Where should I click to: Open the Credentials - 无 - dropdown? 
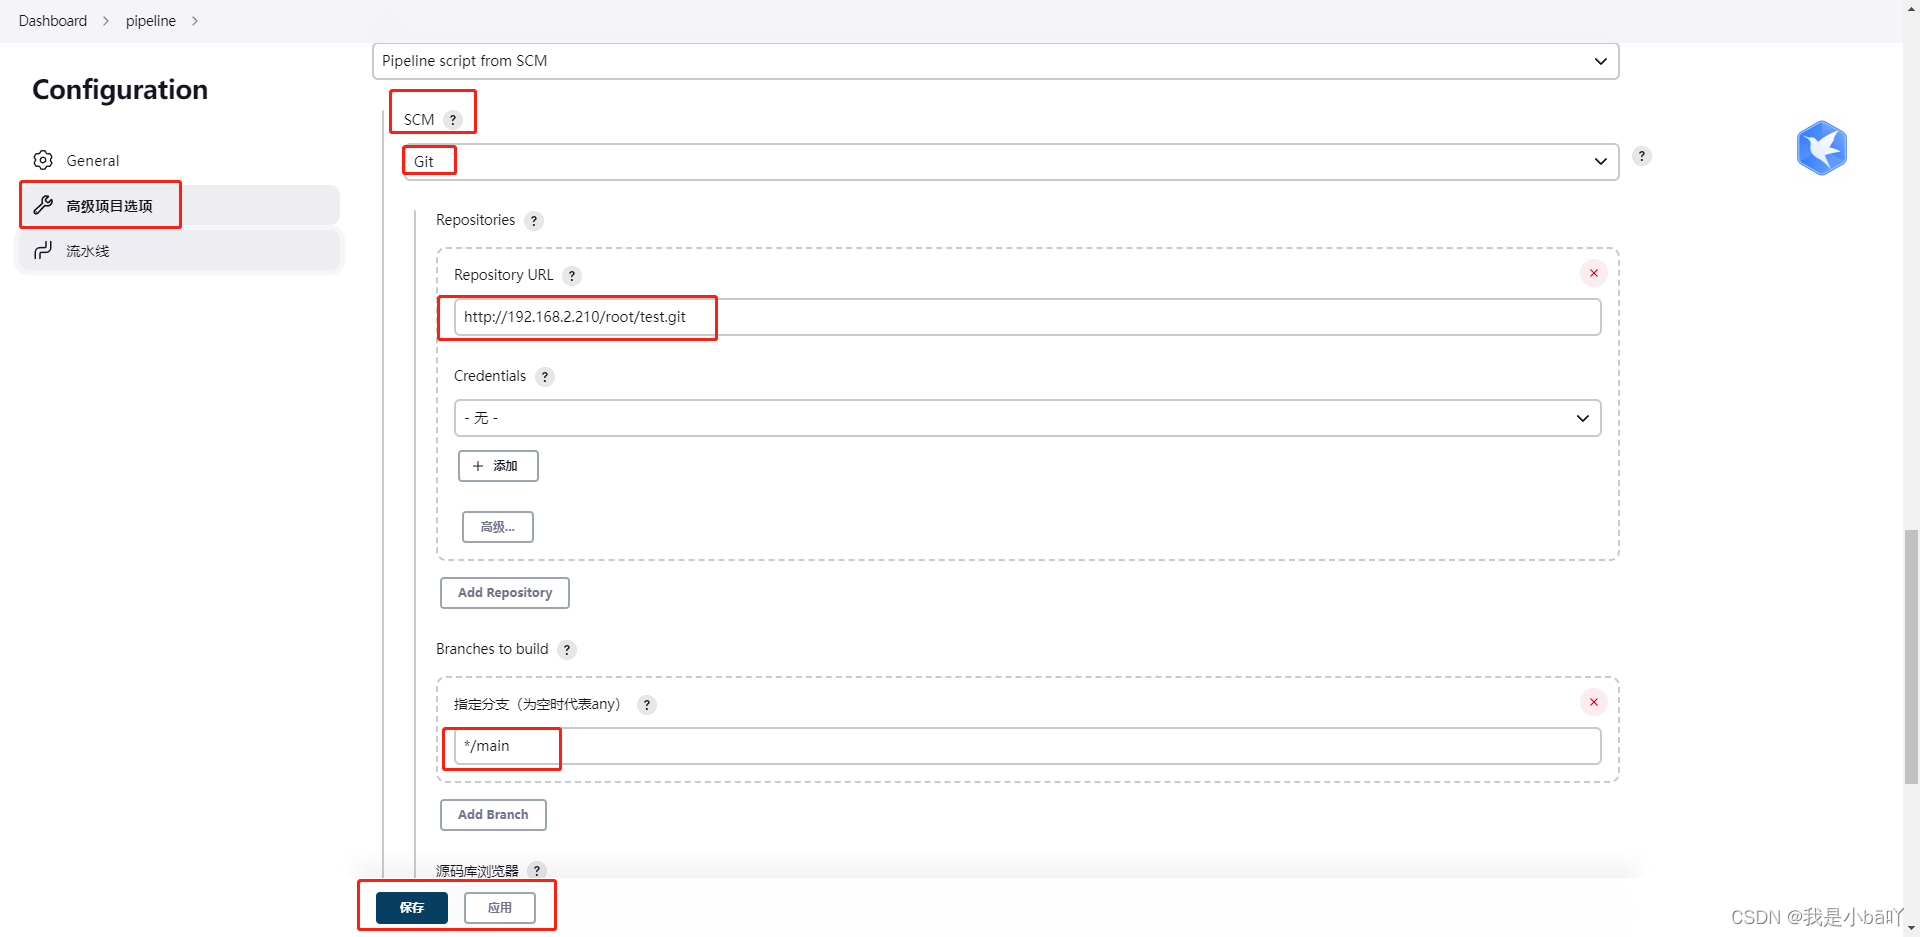click(1027, 418)
